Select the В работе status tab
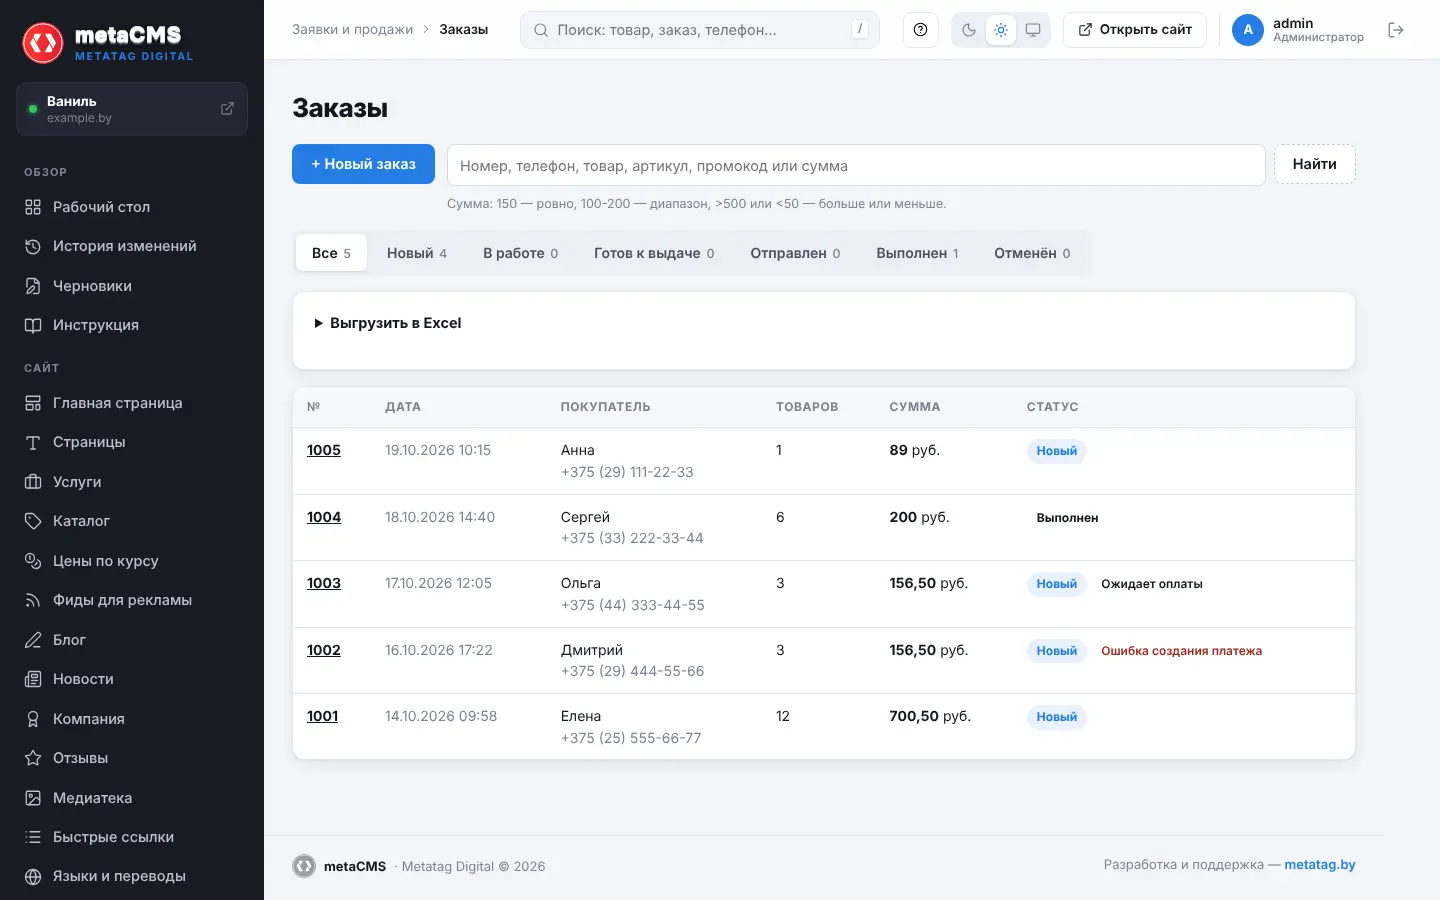The height and width of the screenshot is (900, 1440). point(520,253)
